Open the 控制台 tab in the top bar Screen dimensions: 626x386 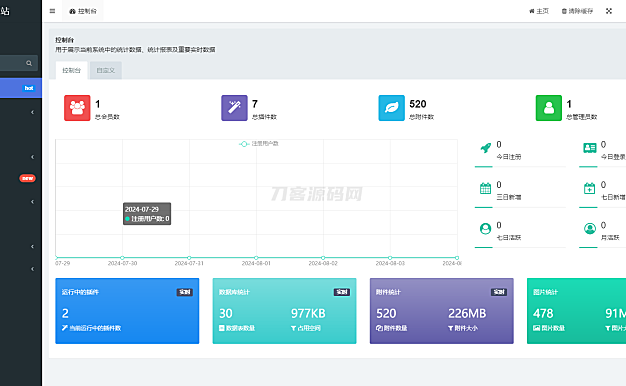tap(83, 11)
